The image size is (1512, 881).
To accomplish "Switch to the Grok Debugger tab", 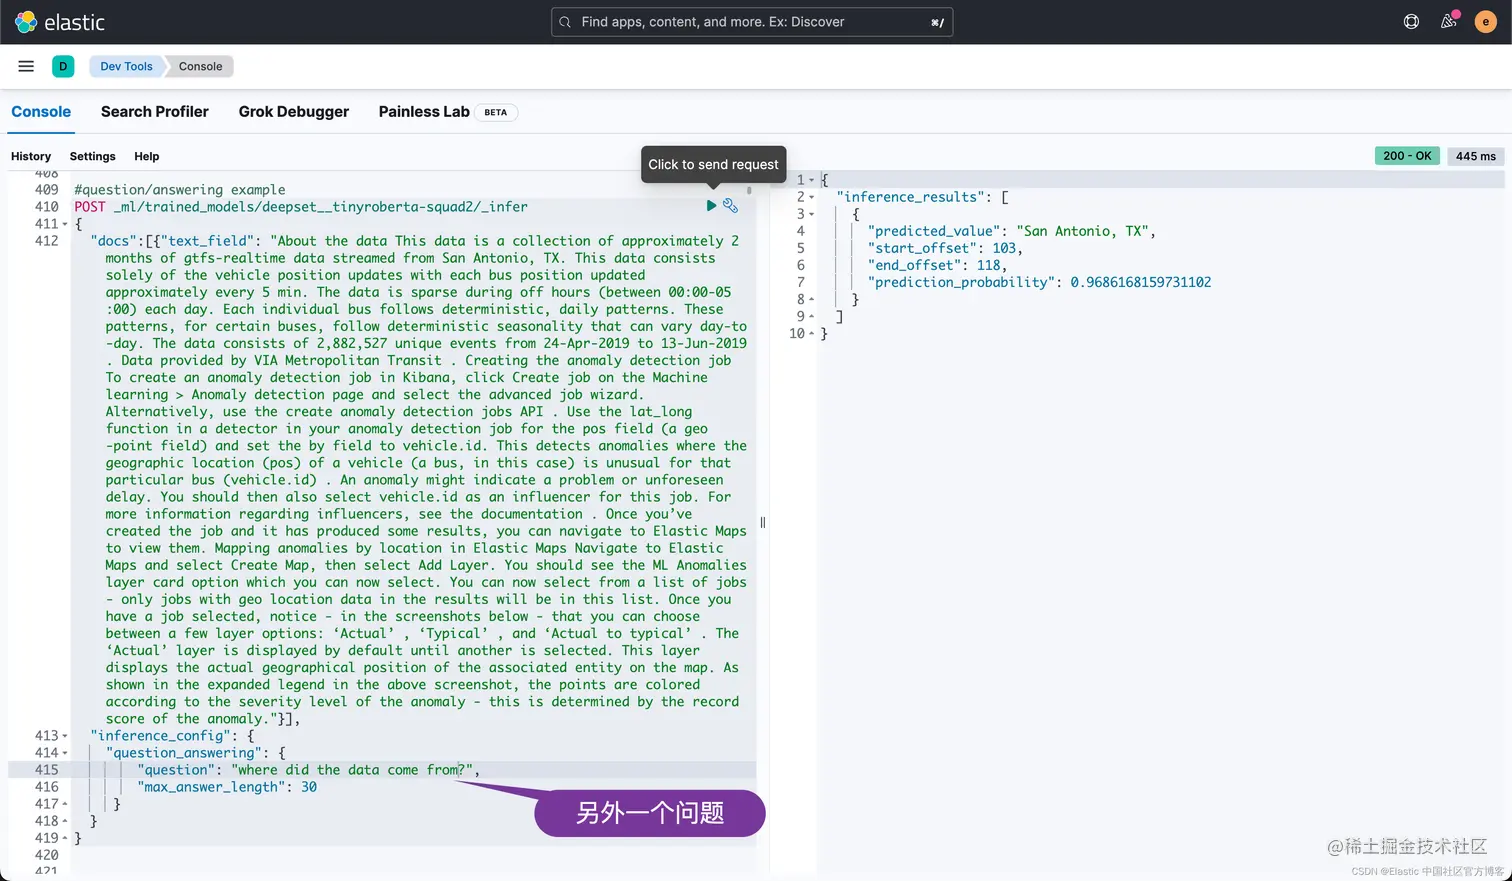I will (x=294, y=112).
